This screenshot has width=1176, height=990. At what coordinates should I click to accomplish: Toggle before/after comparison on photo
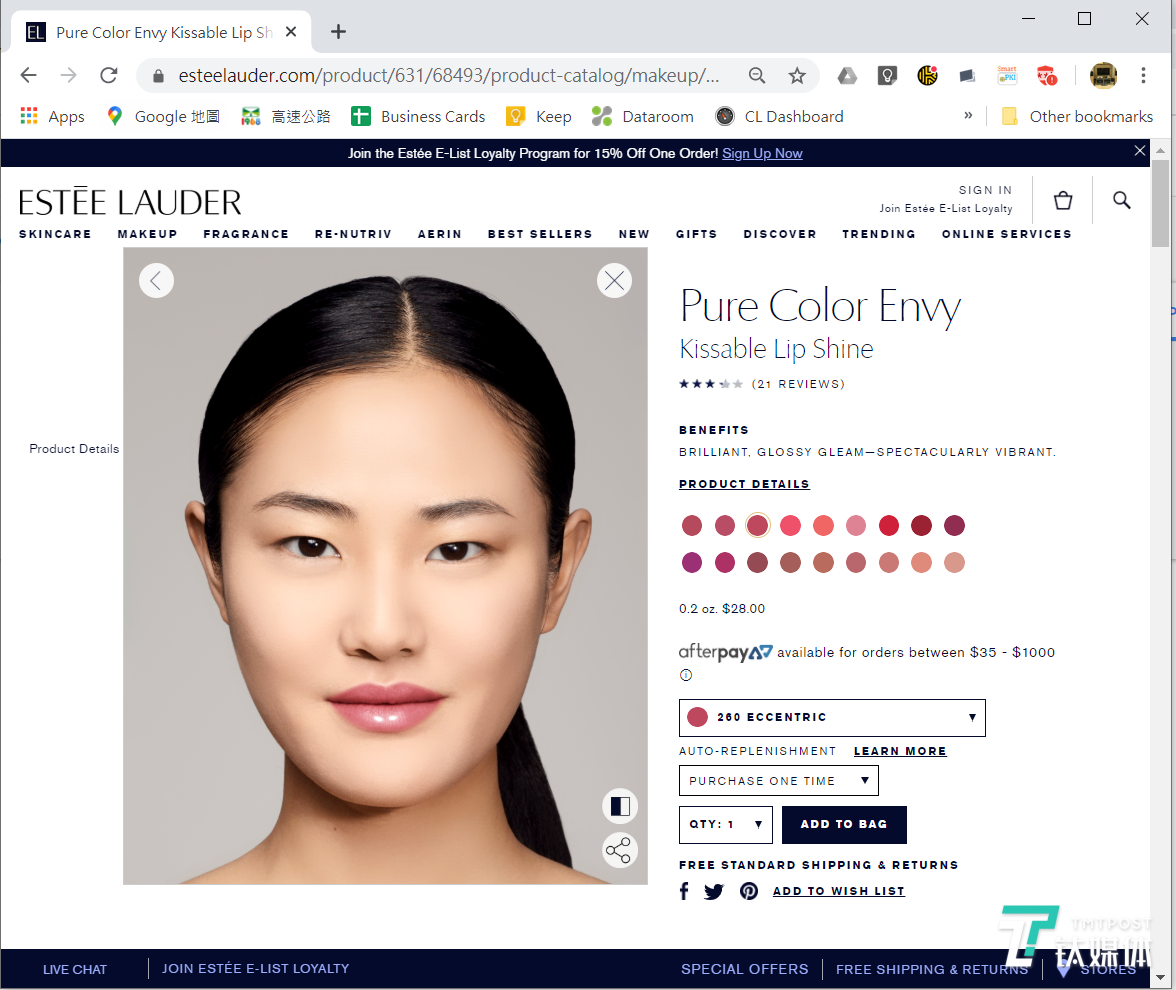coord(620,806)
